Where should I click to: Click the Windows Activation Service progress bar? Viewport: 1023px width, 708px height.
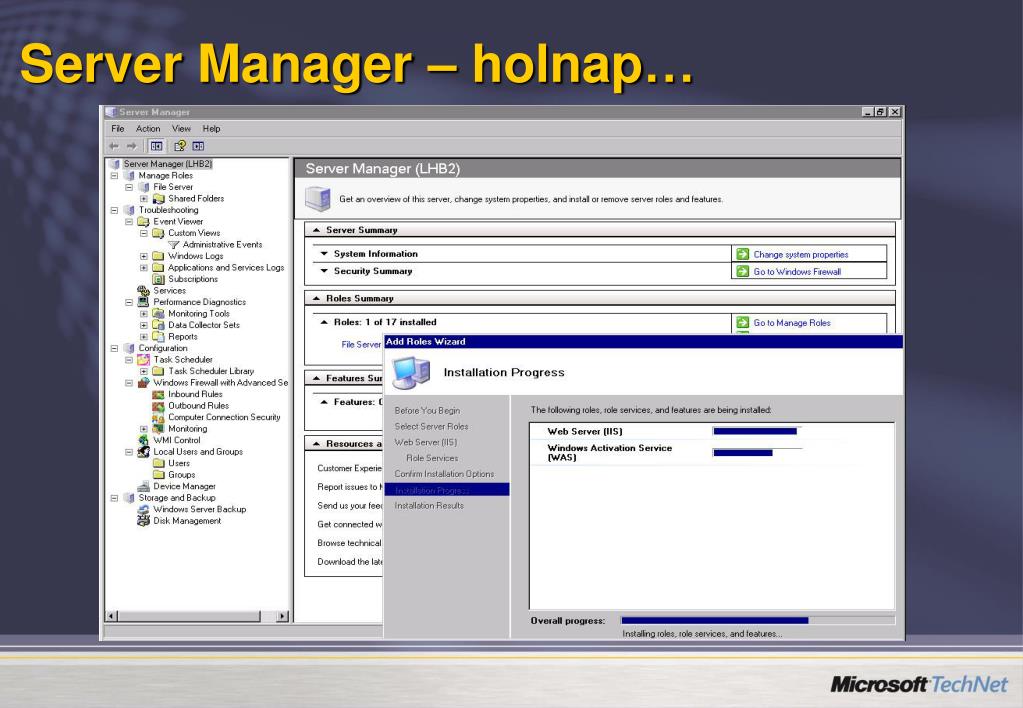[757, 452]
